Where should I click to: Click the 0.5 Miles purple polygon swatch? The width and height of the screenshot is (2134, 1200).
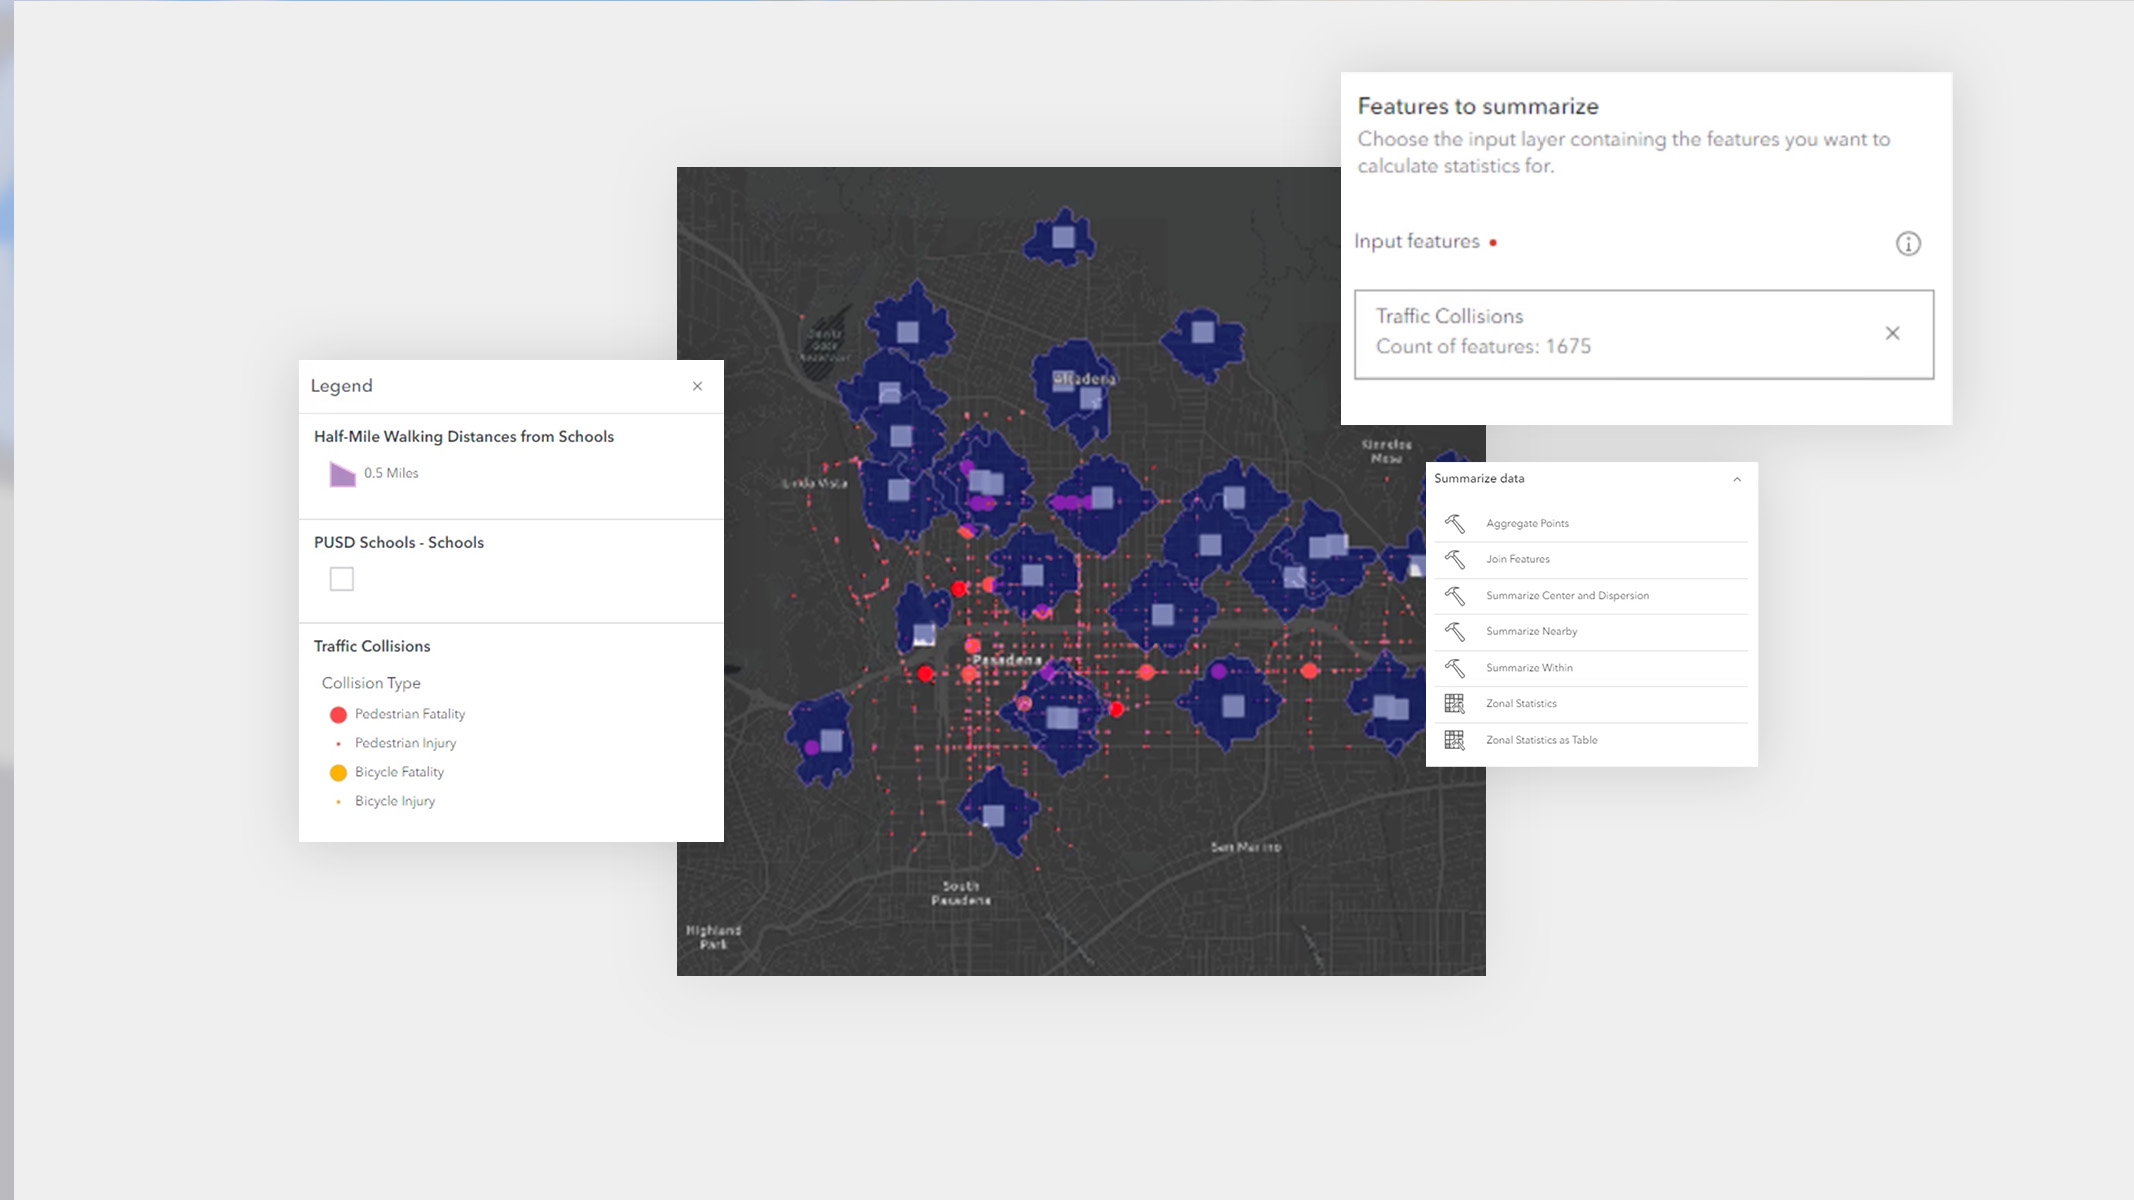[x=342, y=474]
